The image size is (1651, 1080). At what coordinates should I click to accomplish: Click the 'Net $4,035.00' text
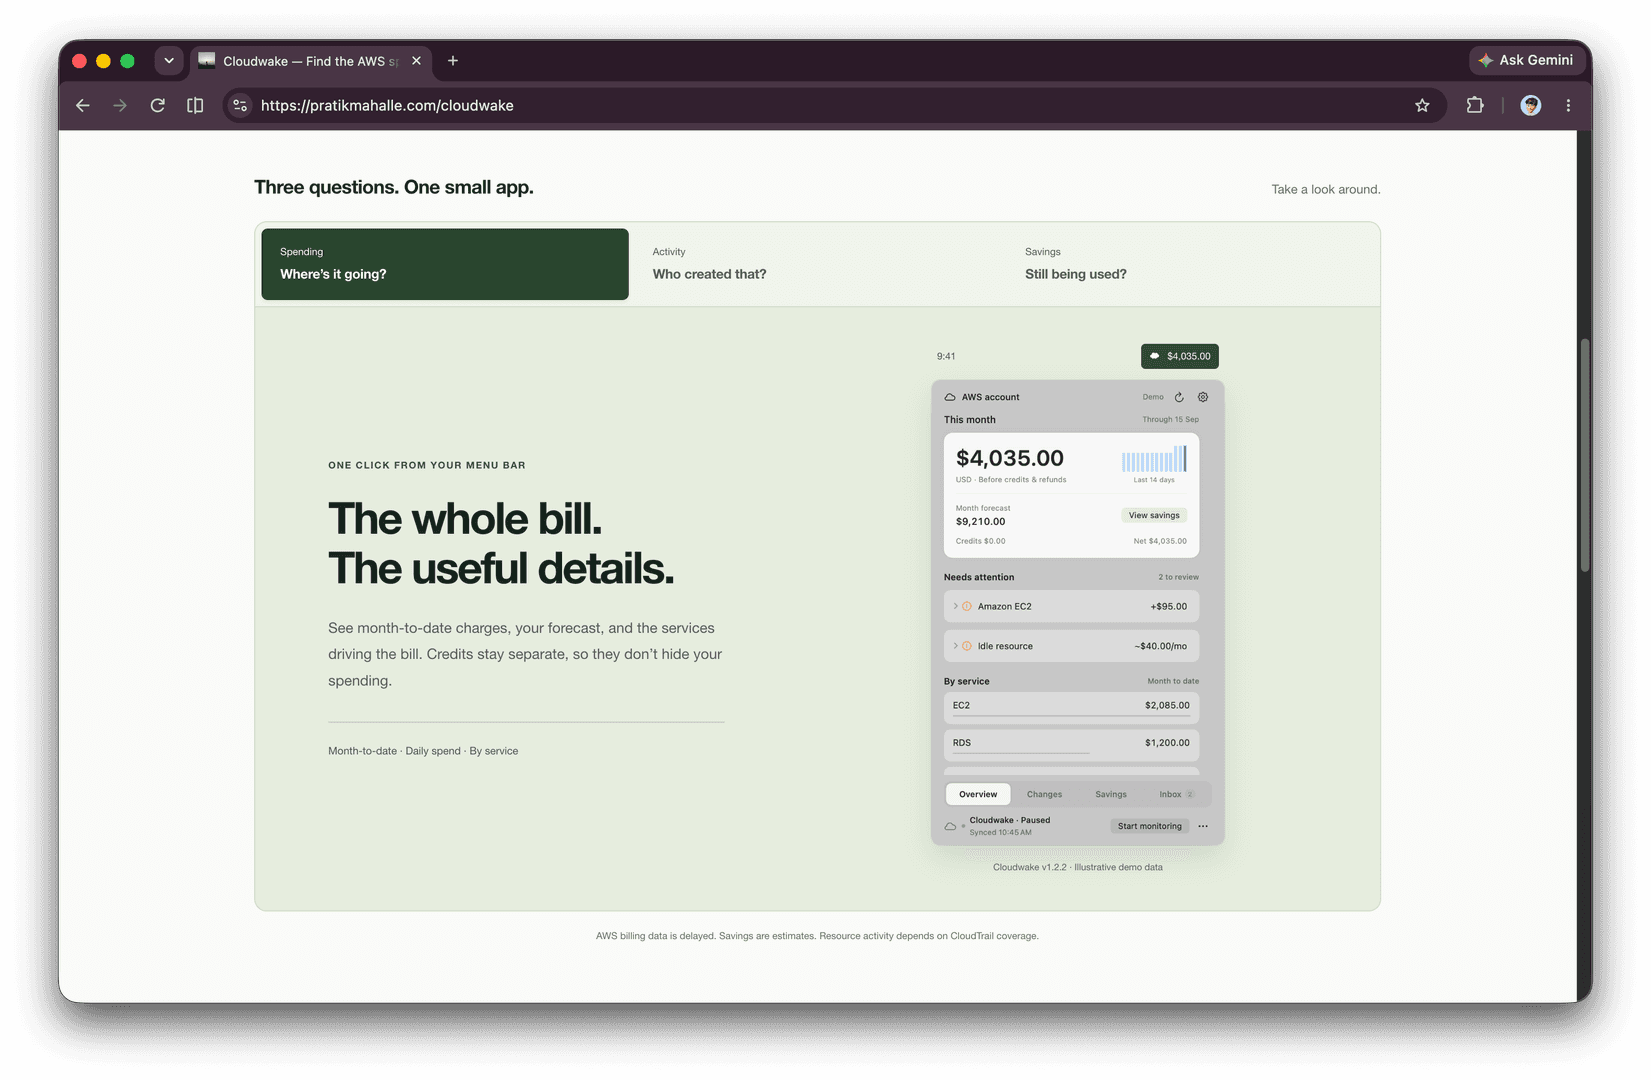[1160, 541]
